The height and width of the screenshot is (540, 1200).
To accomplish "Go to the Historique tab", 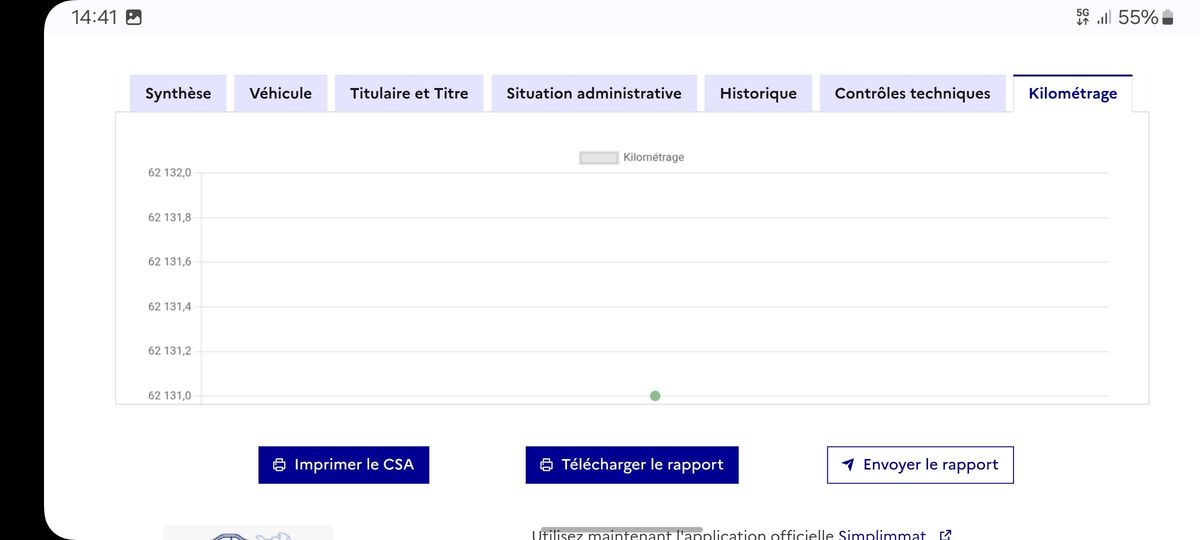I will 758,93.
